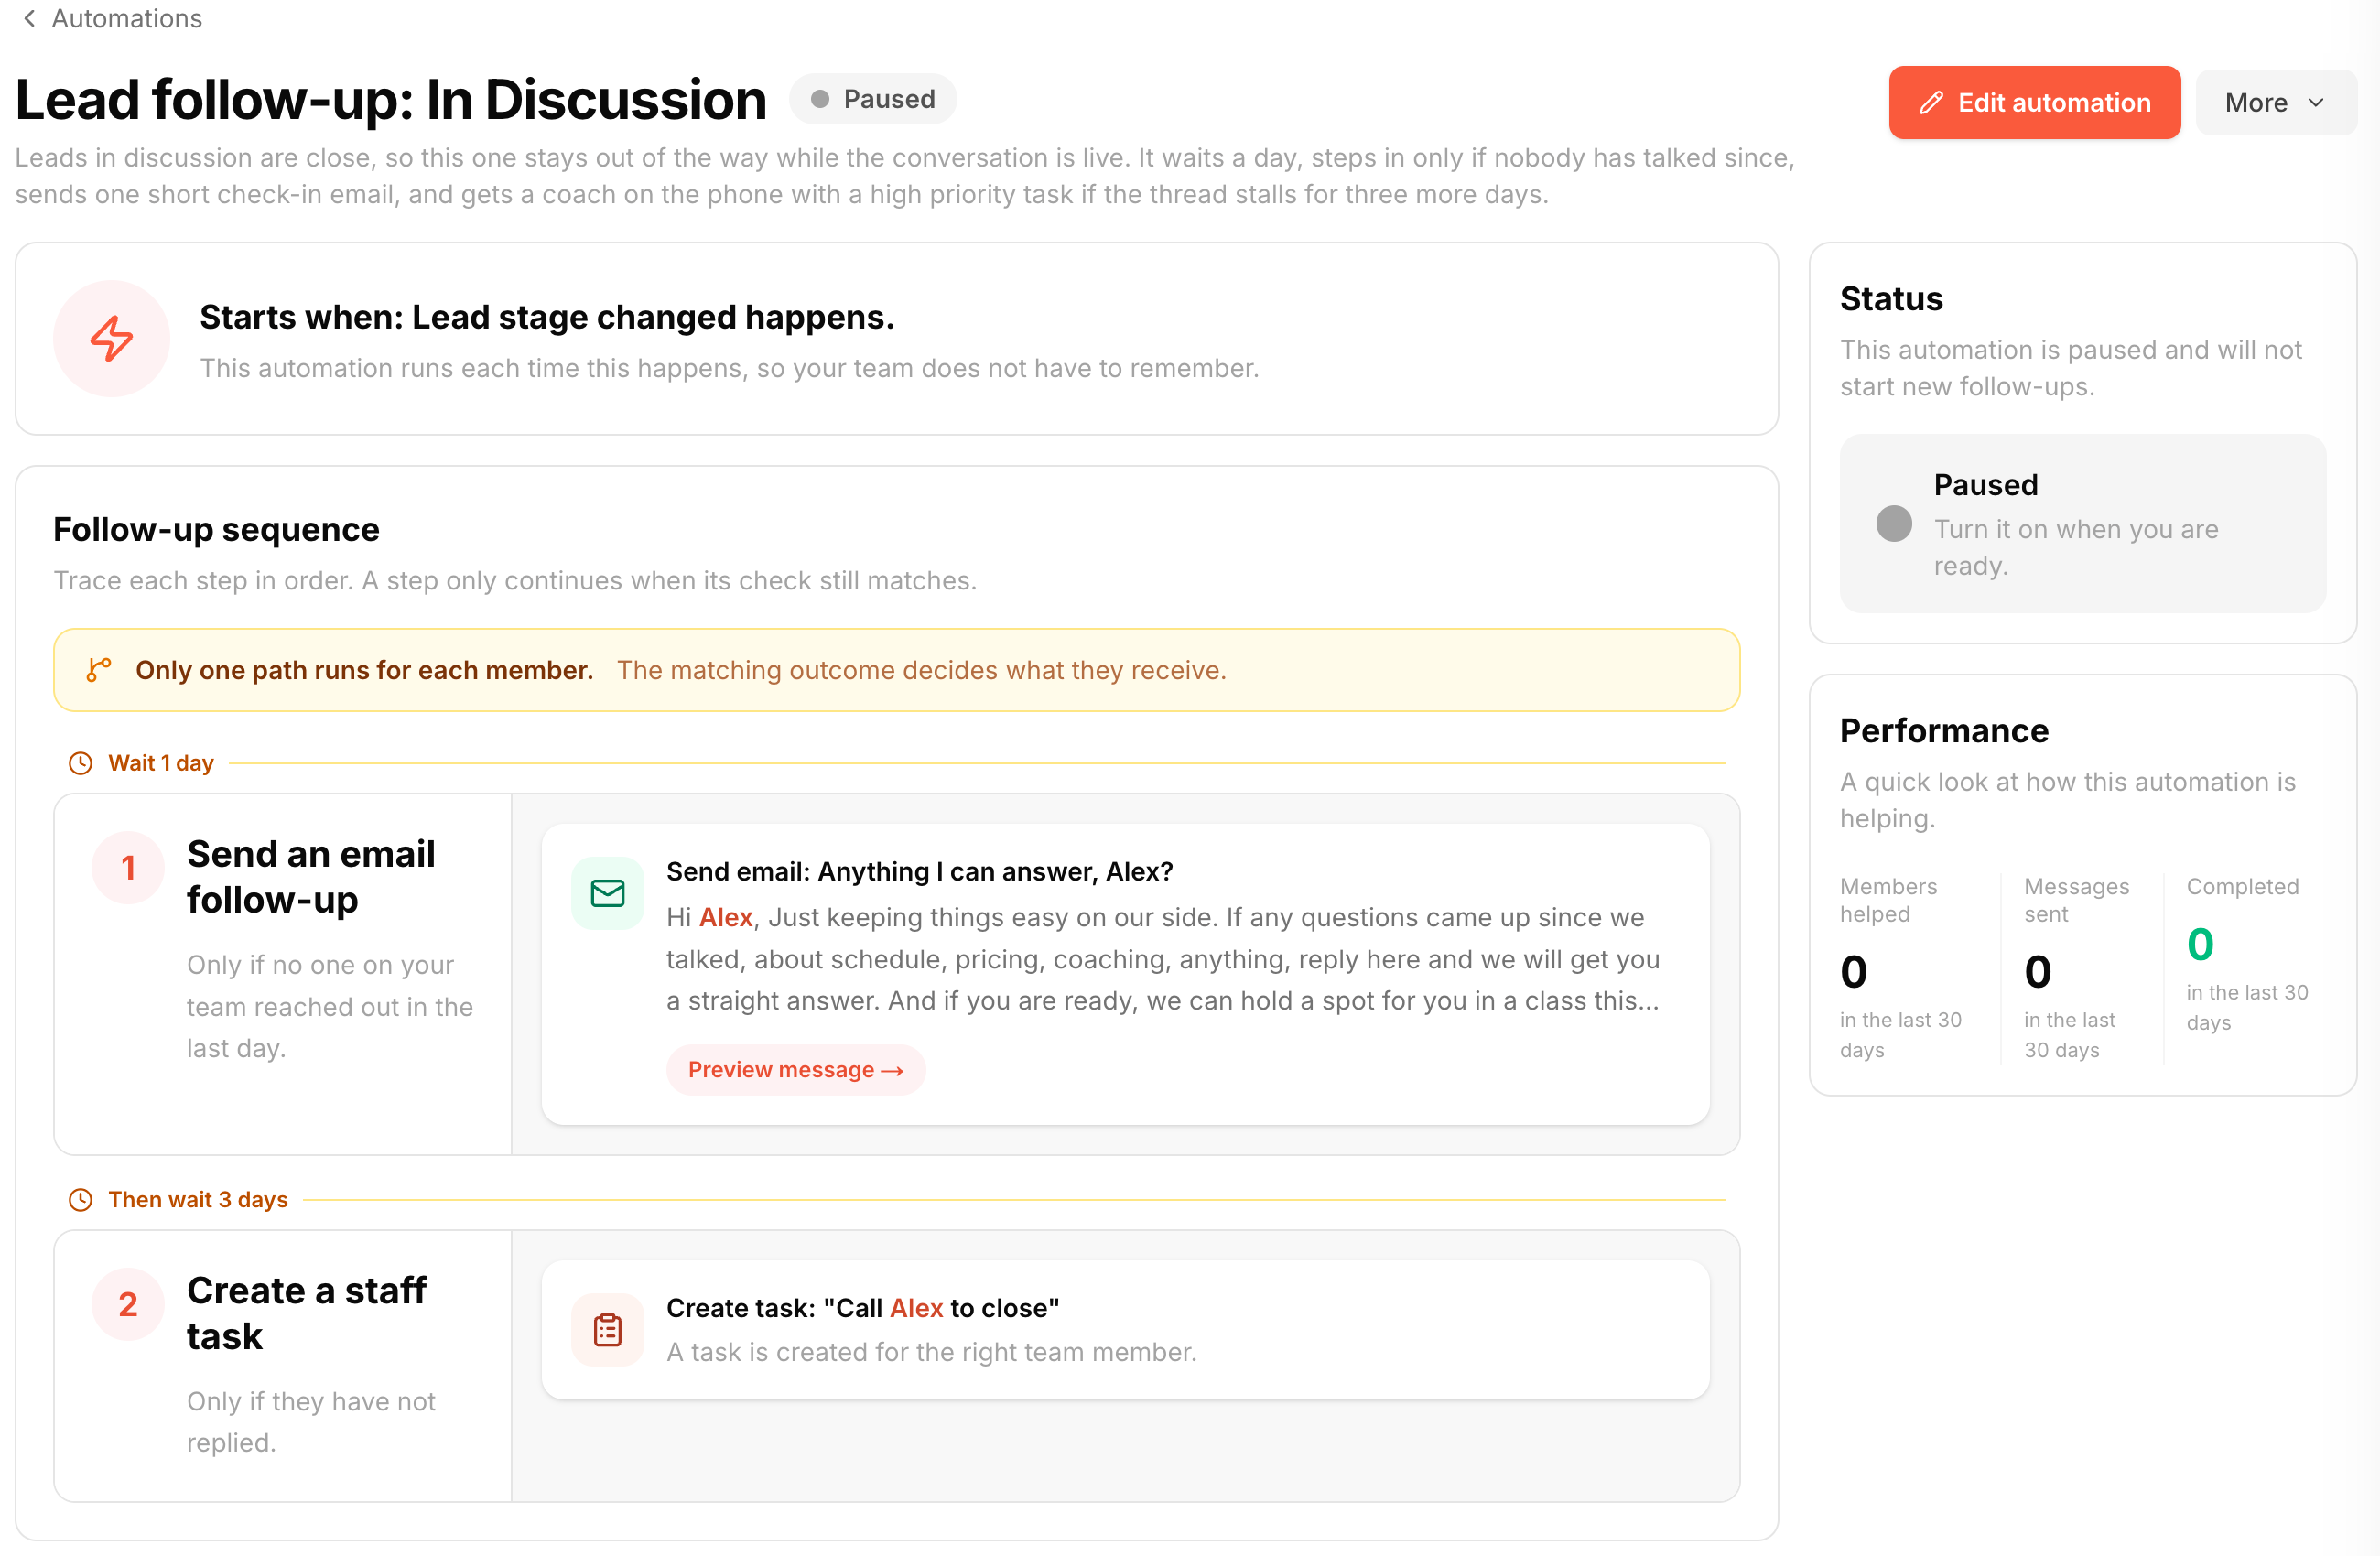This screenshot has height=1556, width=2380.
Task: Click step number 2 badge
Action: click(x=128, y=1304)
